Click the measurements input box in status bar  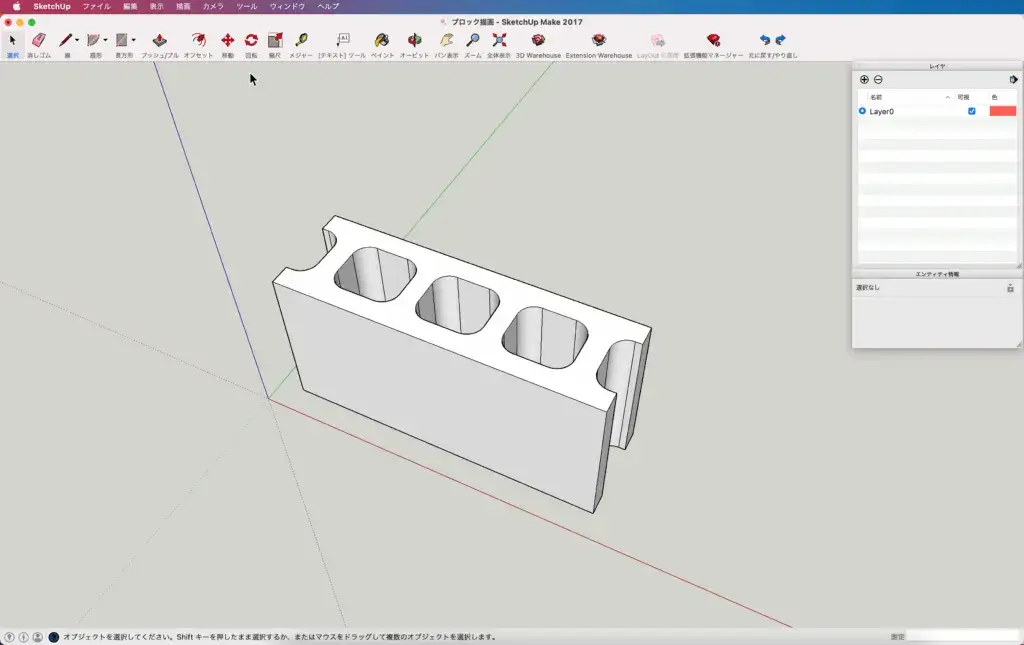pyautogui.click(x=963, y=636)
